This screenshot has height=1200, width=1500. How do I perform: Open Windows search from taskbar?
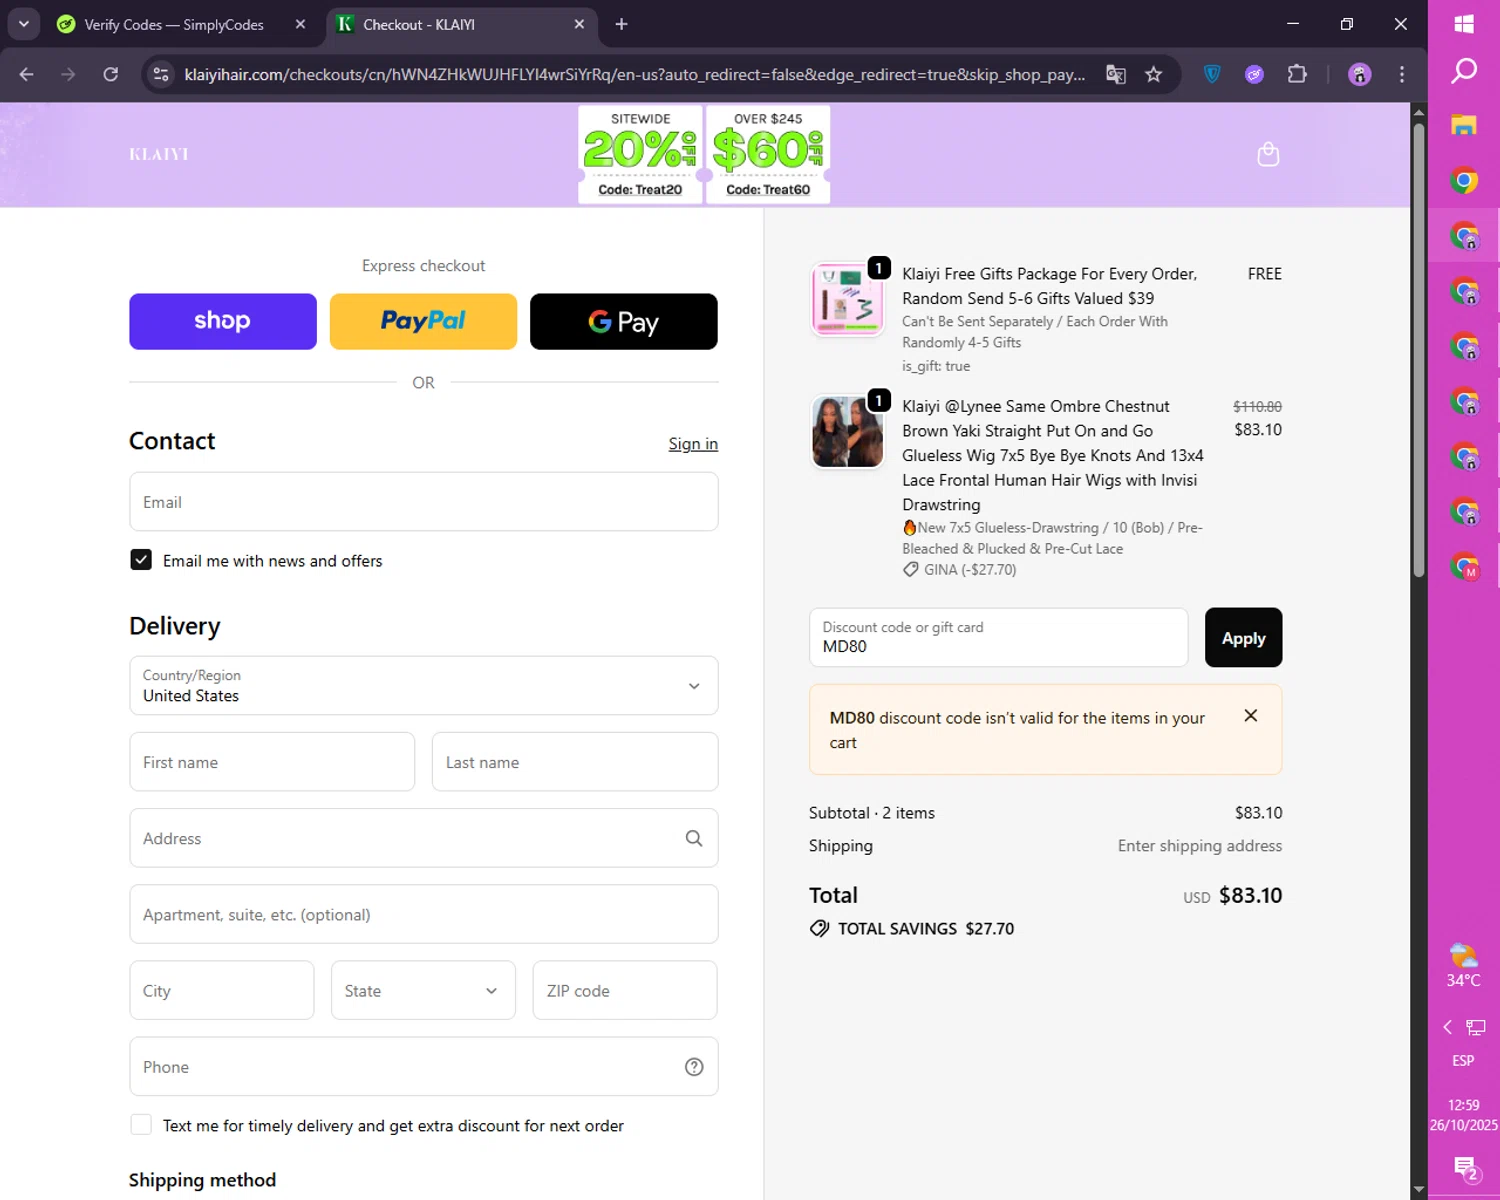pyautogui.click(x=1464, y=71)
